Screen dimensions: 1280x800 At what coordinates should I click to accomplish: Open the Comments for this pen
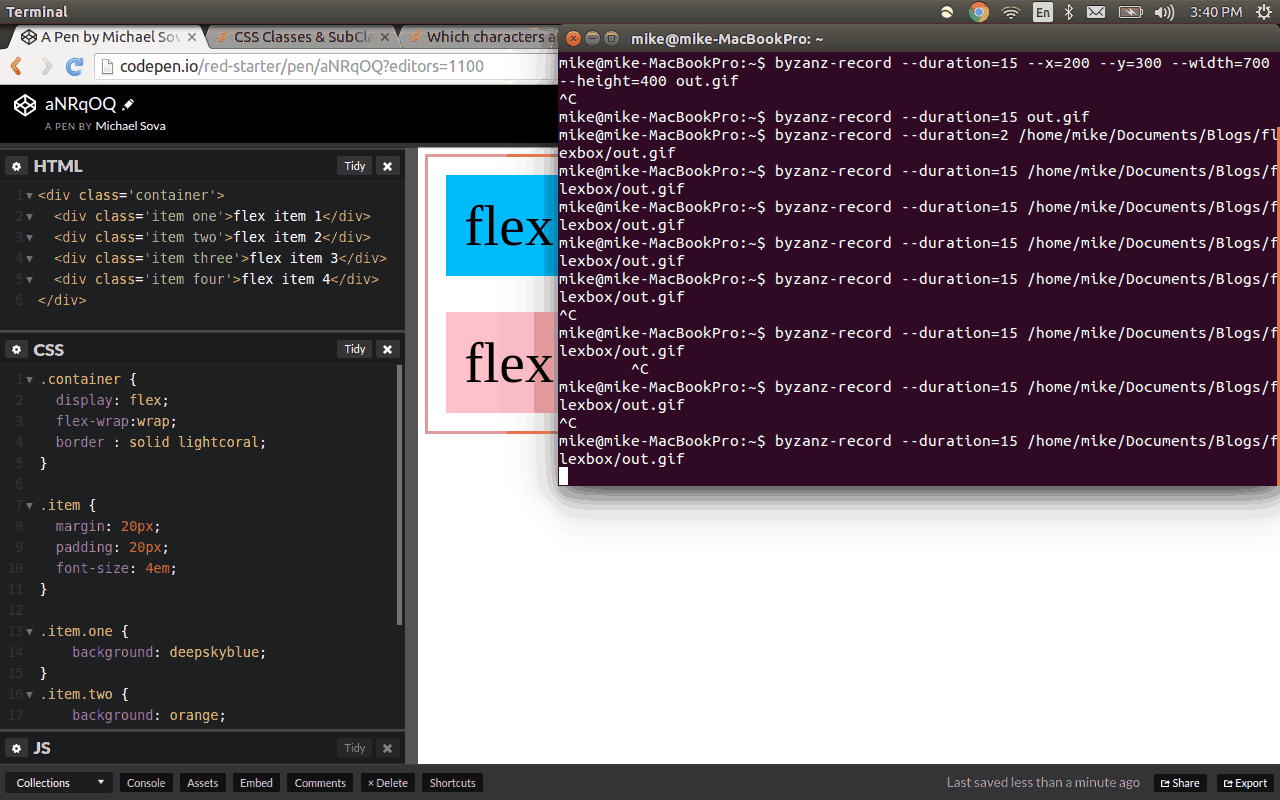click(320, 783)
